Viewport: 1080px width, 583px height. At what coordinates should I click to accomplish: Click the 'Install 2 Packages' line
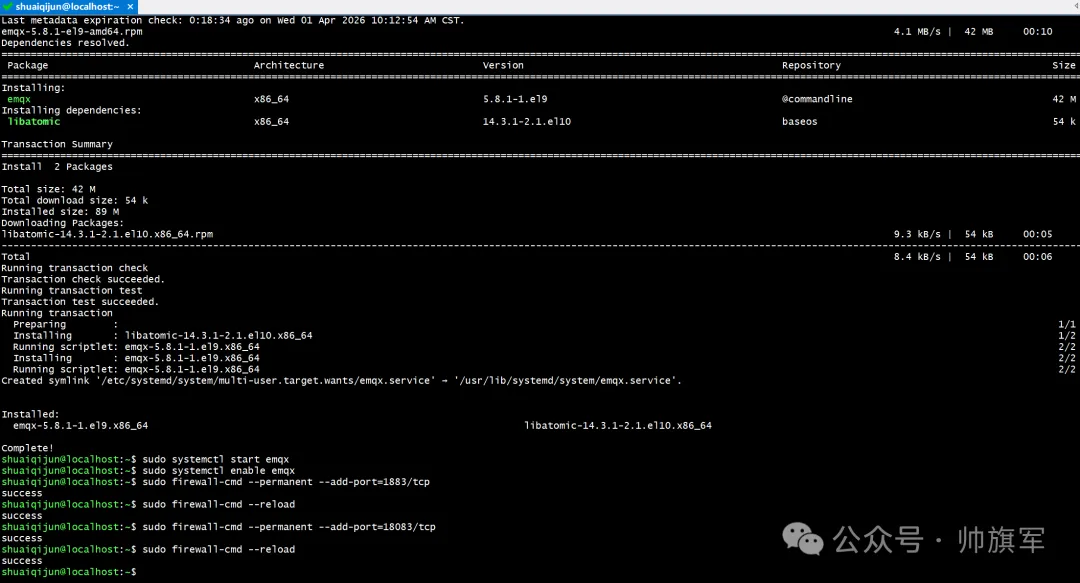(x=57, y=167)
